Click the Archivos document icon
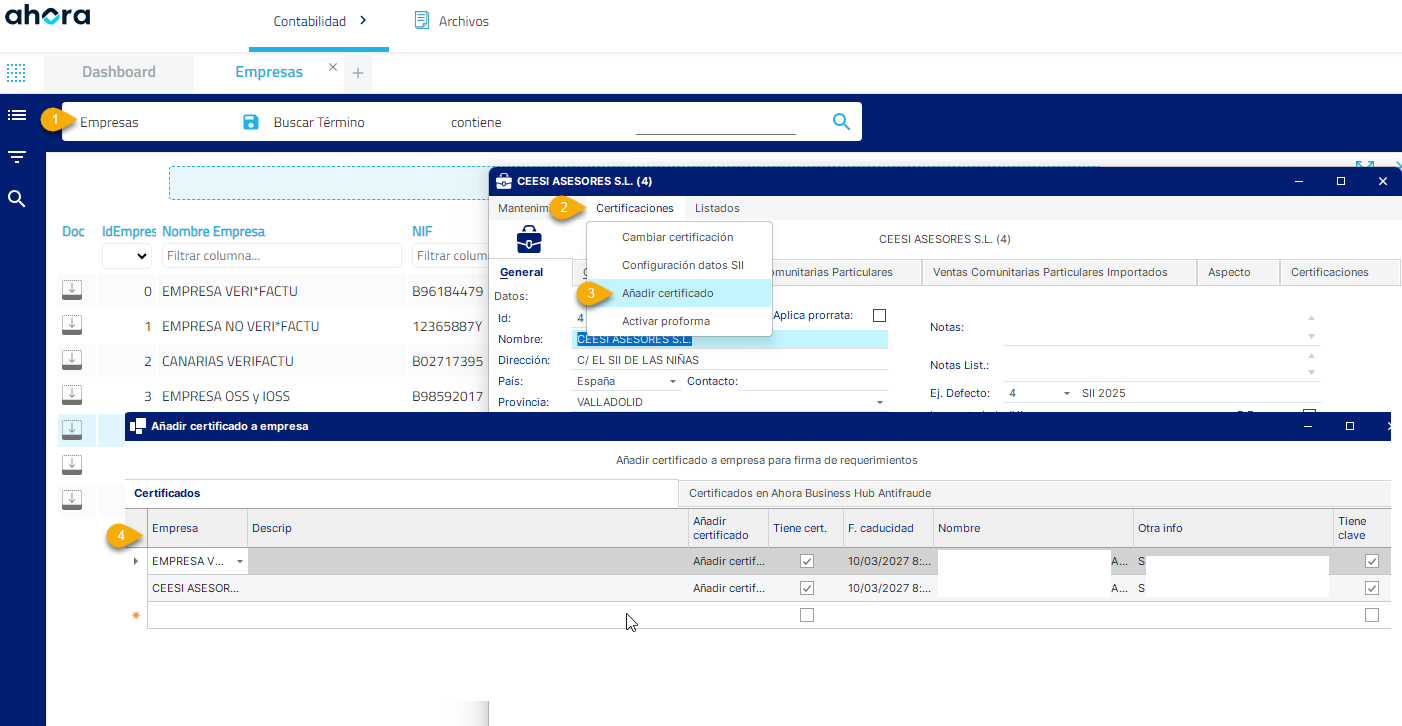The width and height of the screenshot is (1402, 726). coord(422,20)
